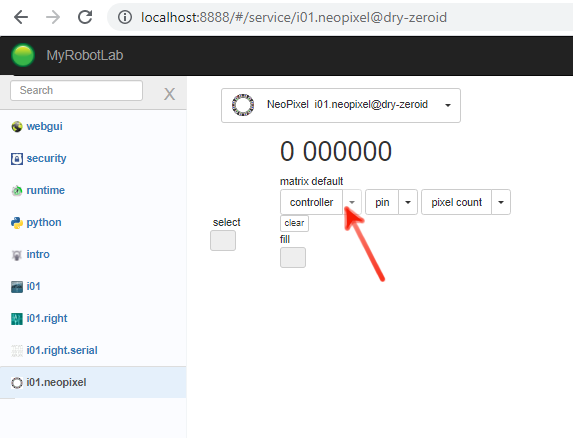Click the green MyRobotLab status orb
Viewport: 573px width, 438px height.
[x=23, y=56]
